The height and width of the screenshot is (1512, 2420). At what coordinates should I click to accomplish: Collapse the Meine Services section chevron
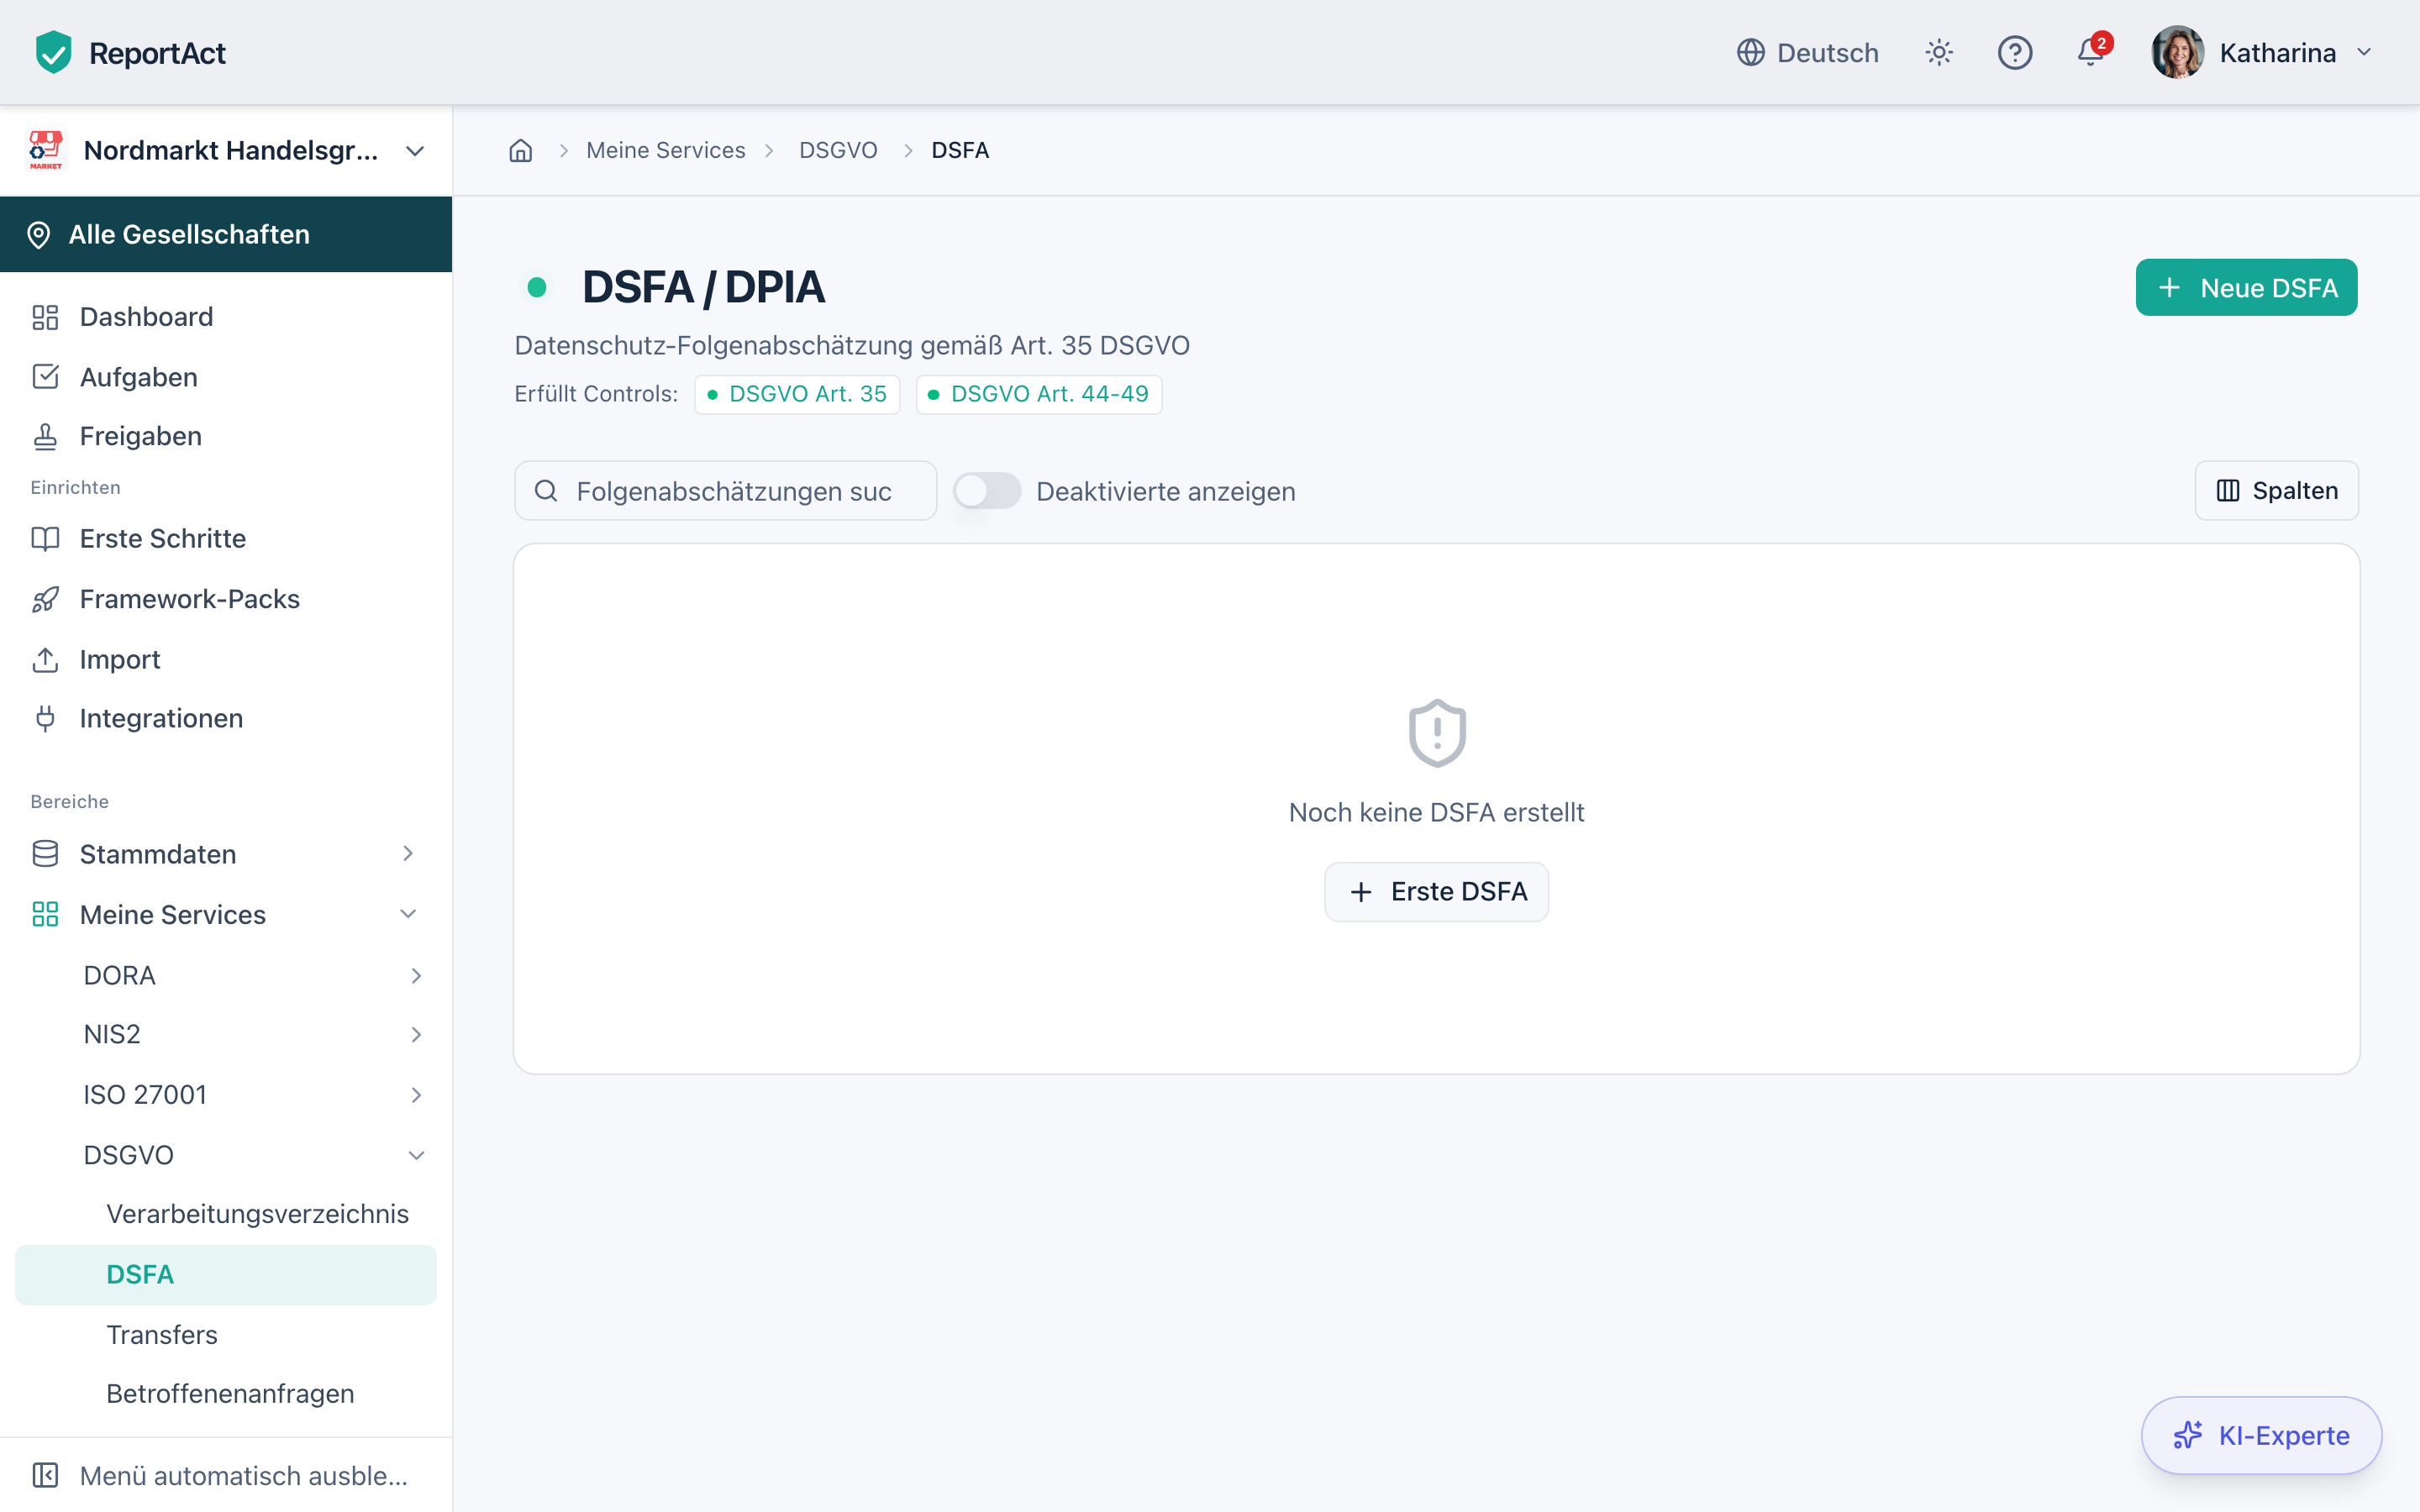click(408, 914)
